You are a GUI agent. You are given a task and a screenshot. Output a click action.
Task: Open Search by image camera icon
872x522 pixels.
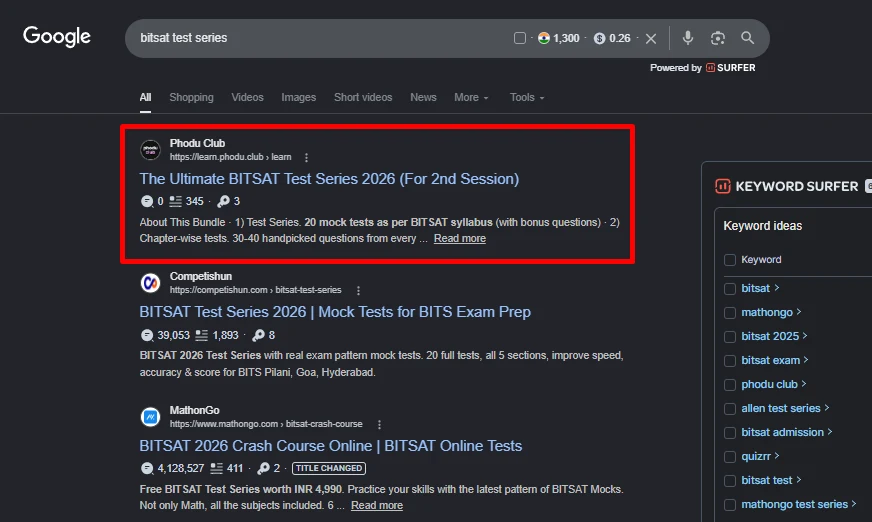(718, 38)
